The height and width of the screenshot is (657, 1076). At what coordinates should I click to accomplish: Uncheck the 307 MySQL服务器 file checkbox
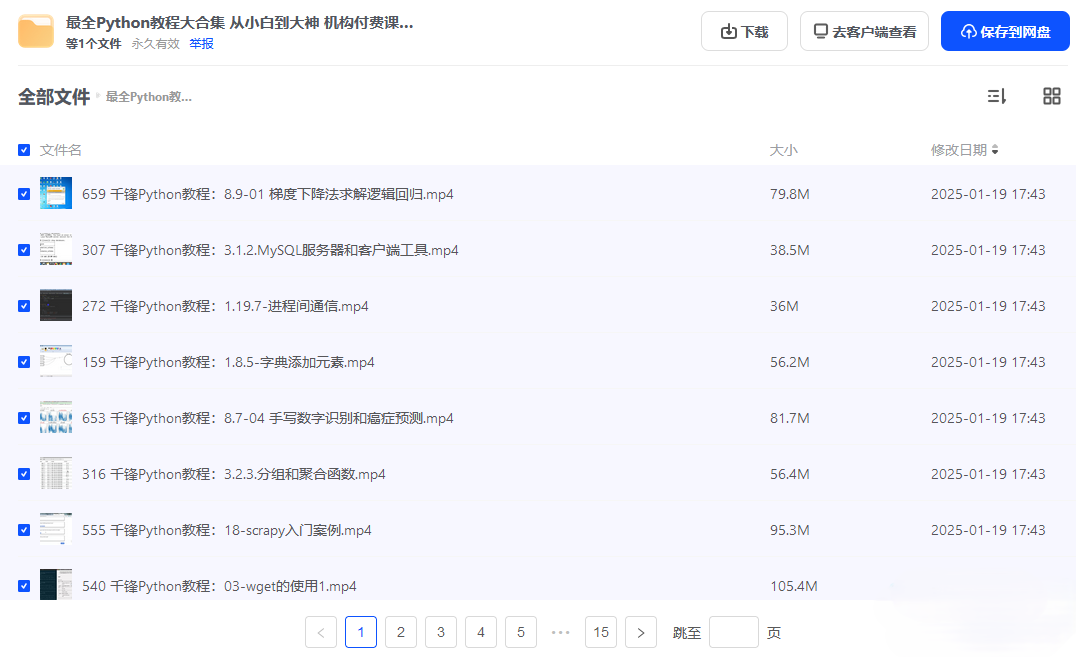click(x=24, y=250)
